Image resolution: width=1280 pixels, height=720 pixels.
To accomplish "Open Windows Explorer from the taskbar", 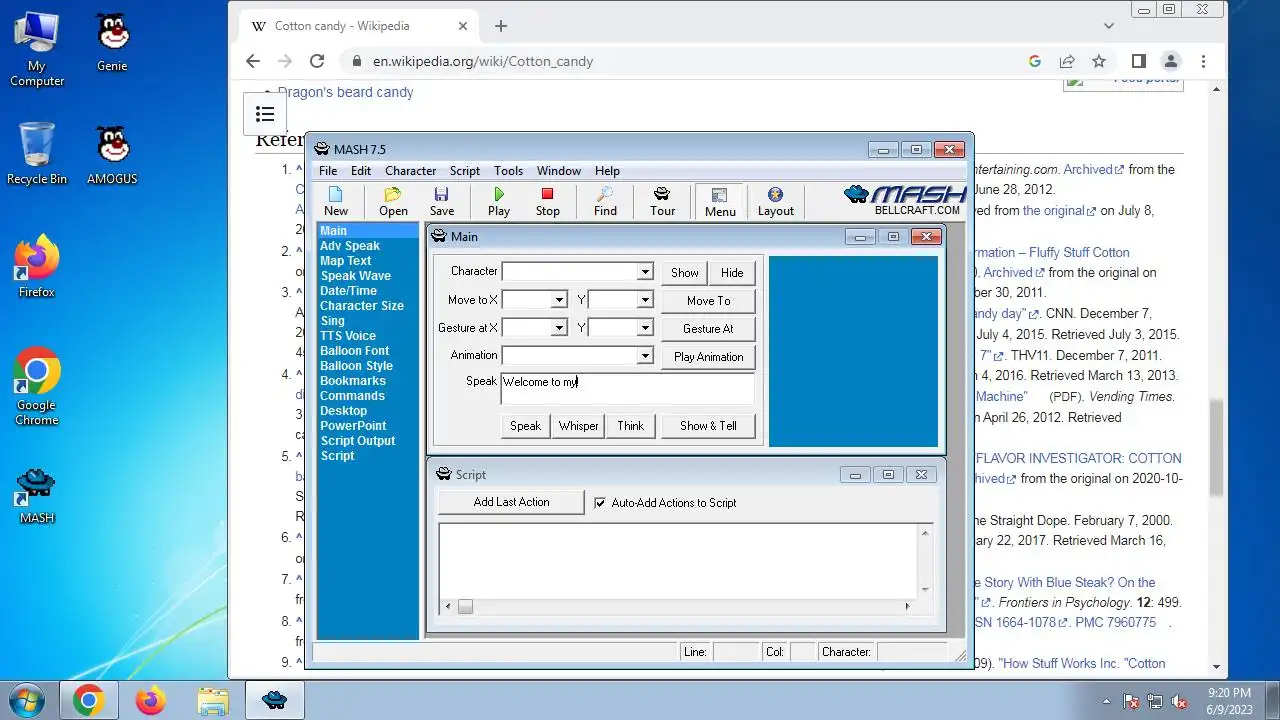I will (213, 701).
